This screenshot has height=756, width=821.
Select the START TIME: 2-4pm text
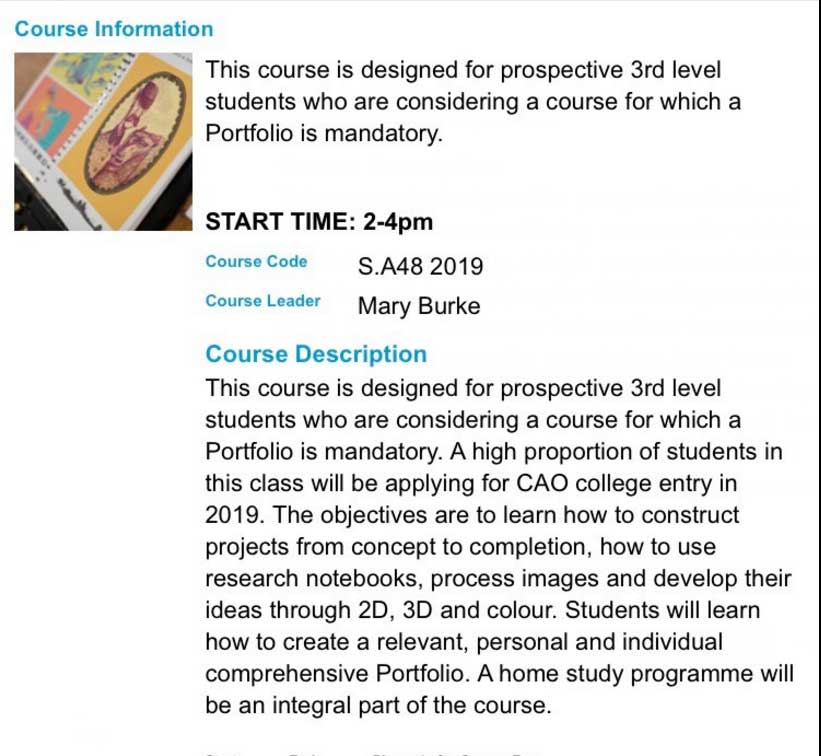point(319,221)
